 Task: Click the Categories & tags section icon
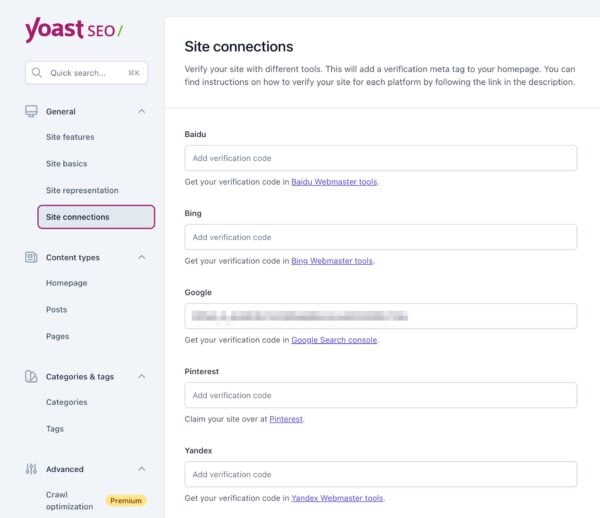pos(31,376)
